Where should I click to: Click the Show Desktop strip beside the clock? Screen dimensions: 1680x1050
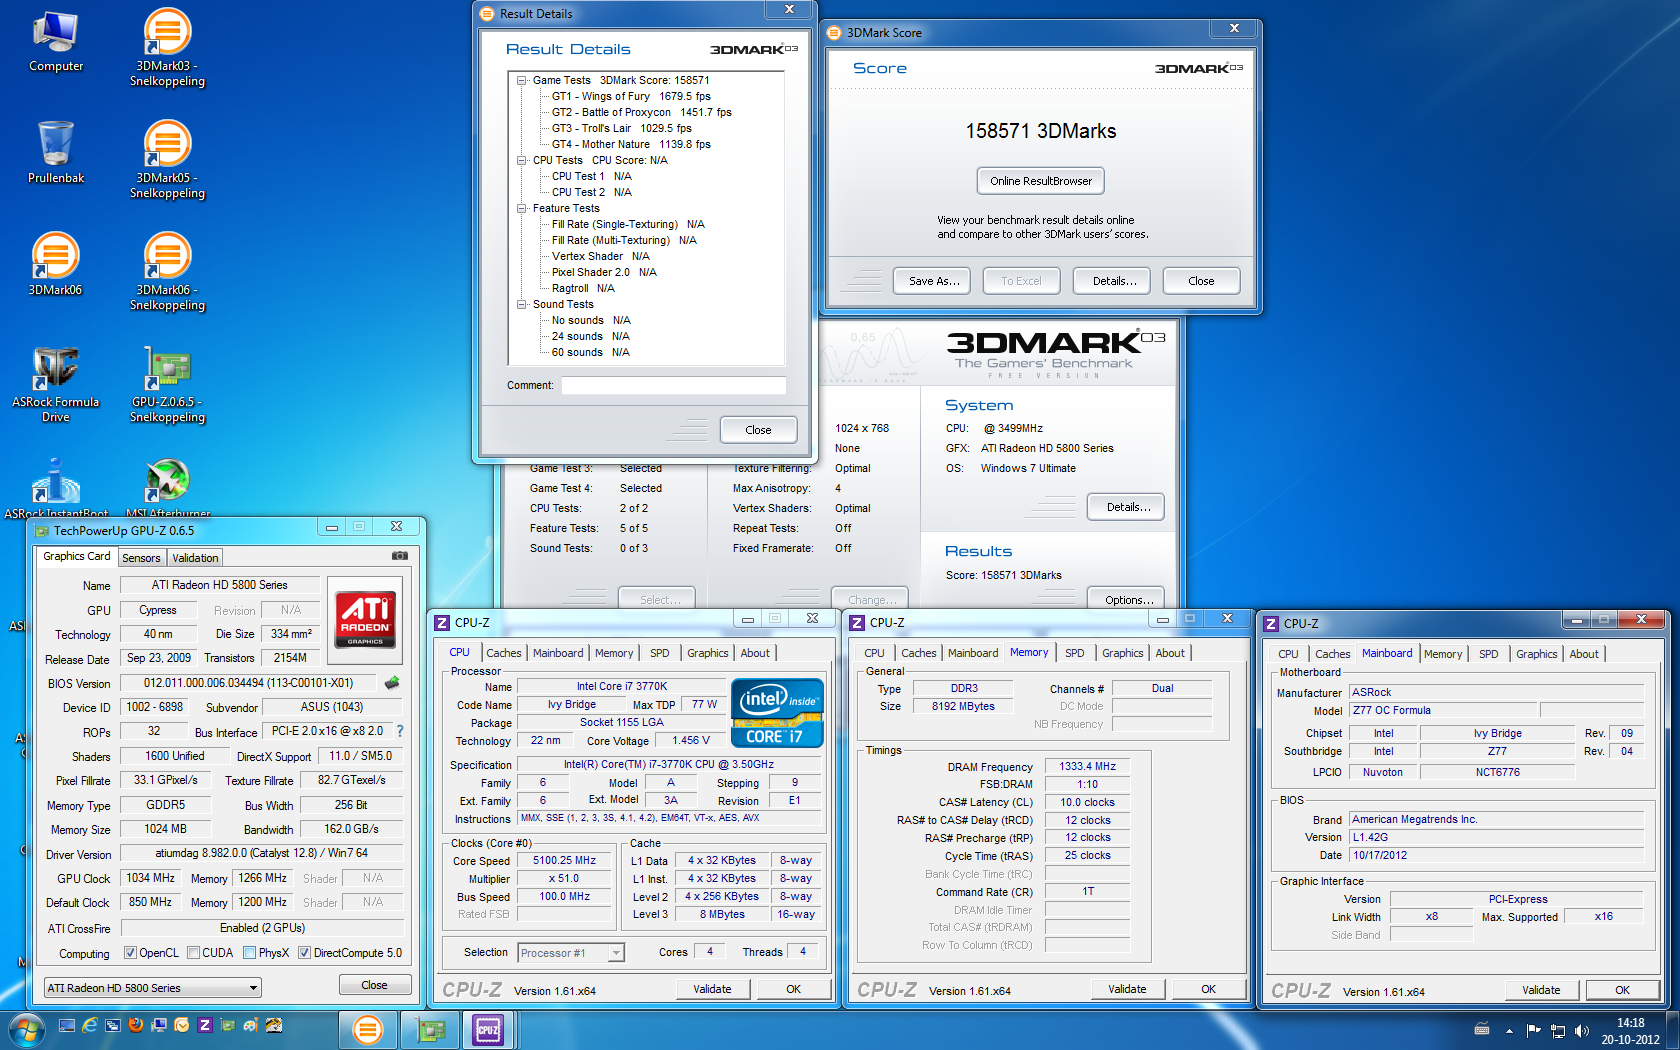[x=1673, y=1030]
